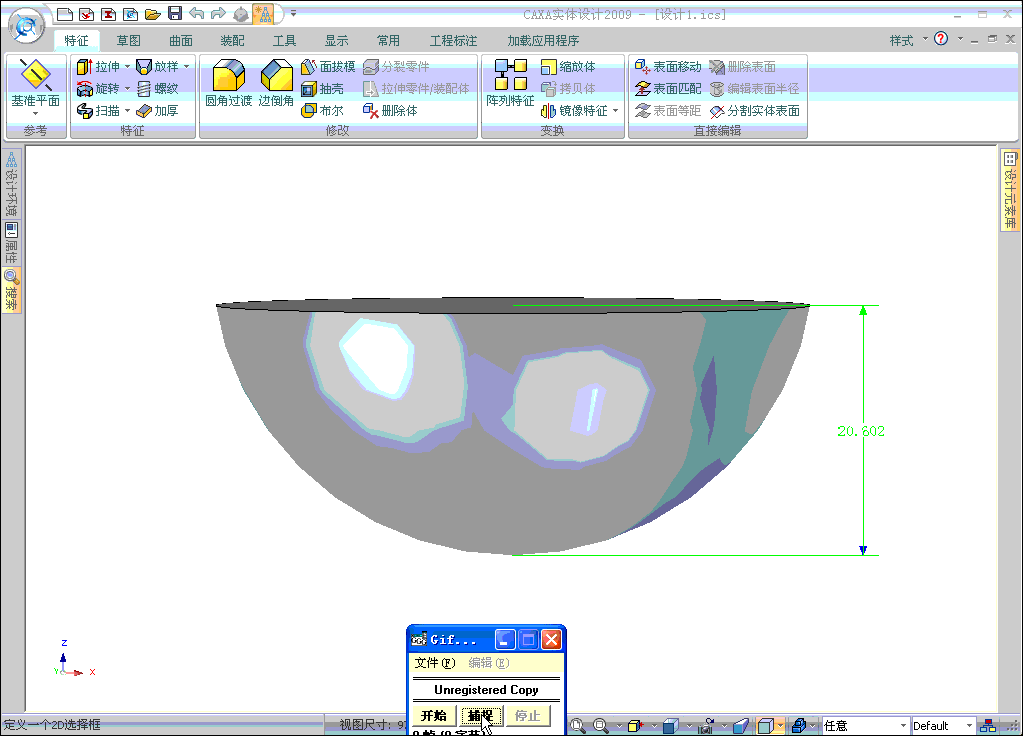Select the 抽壳 shell tool

(322, 88)
